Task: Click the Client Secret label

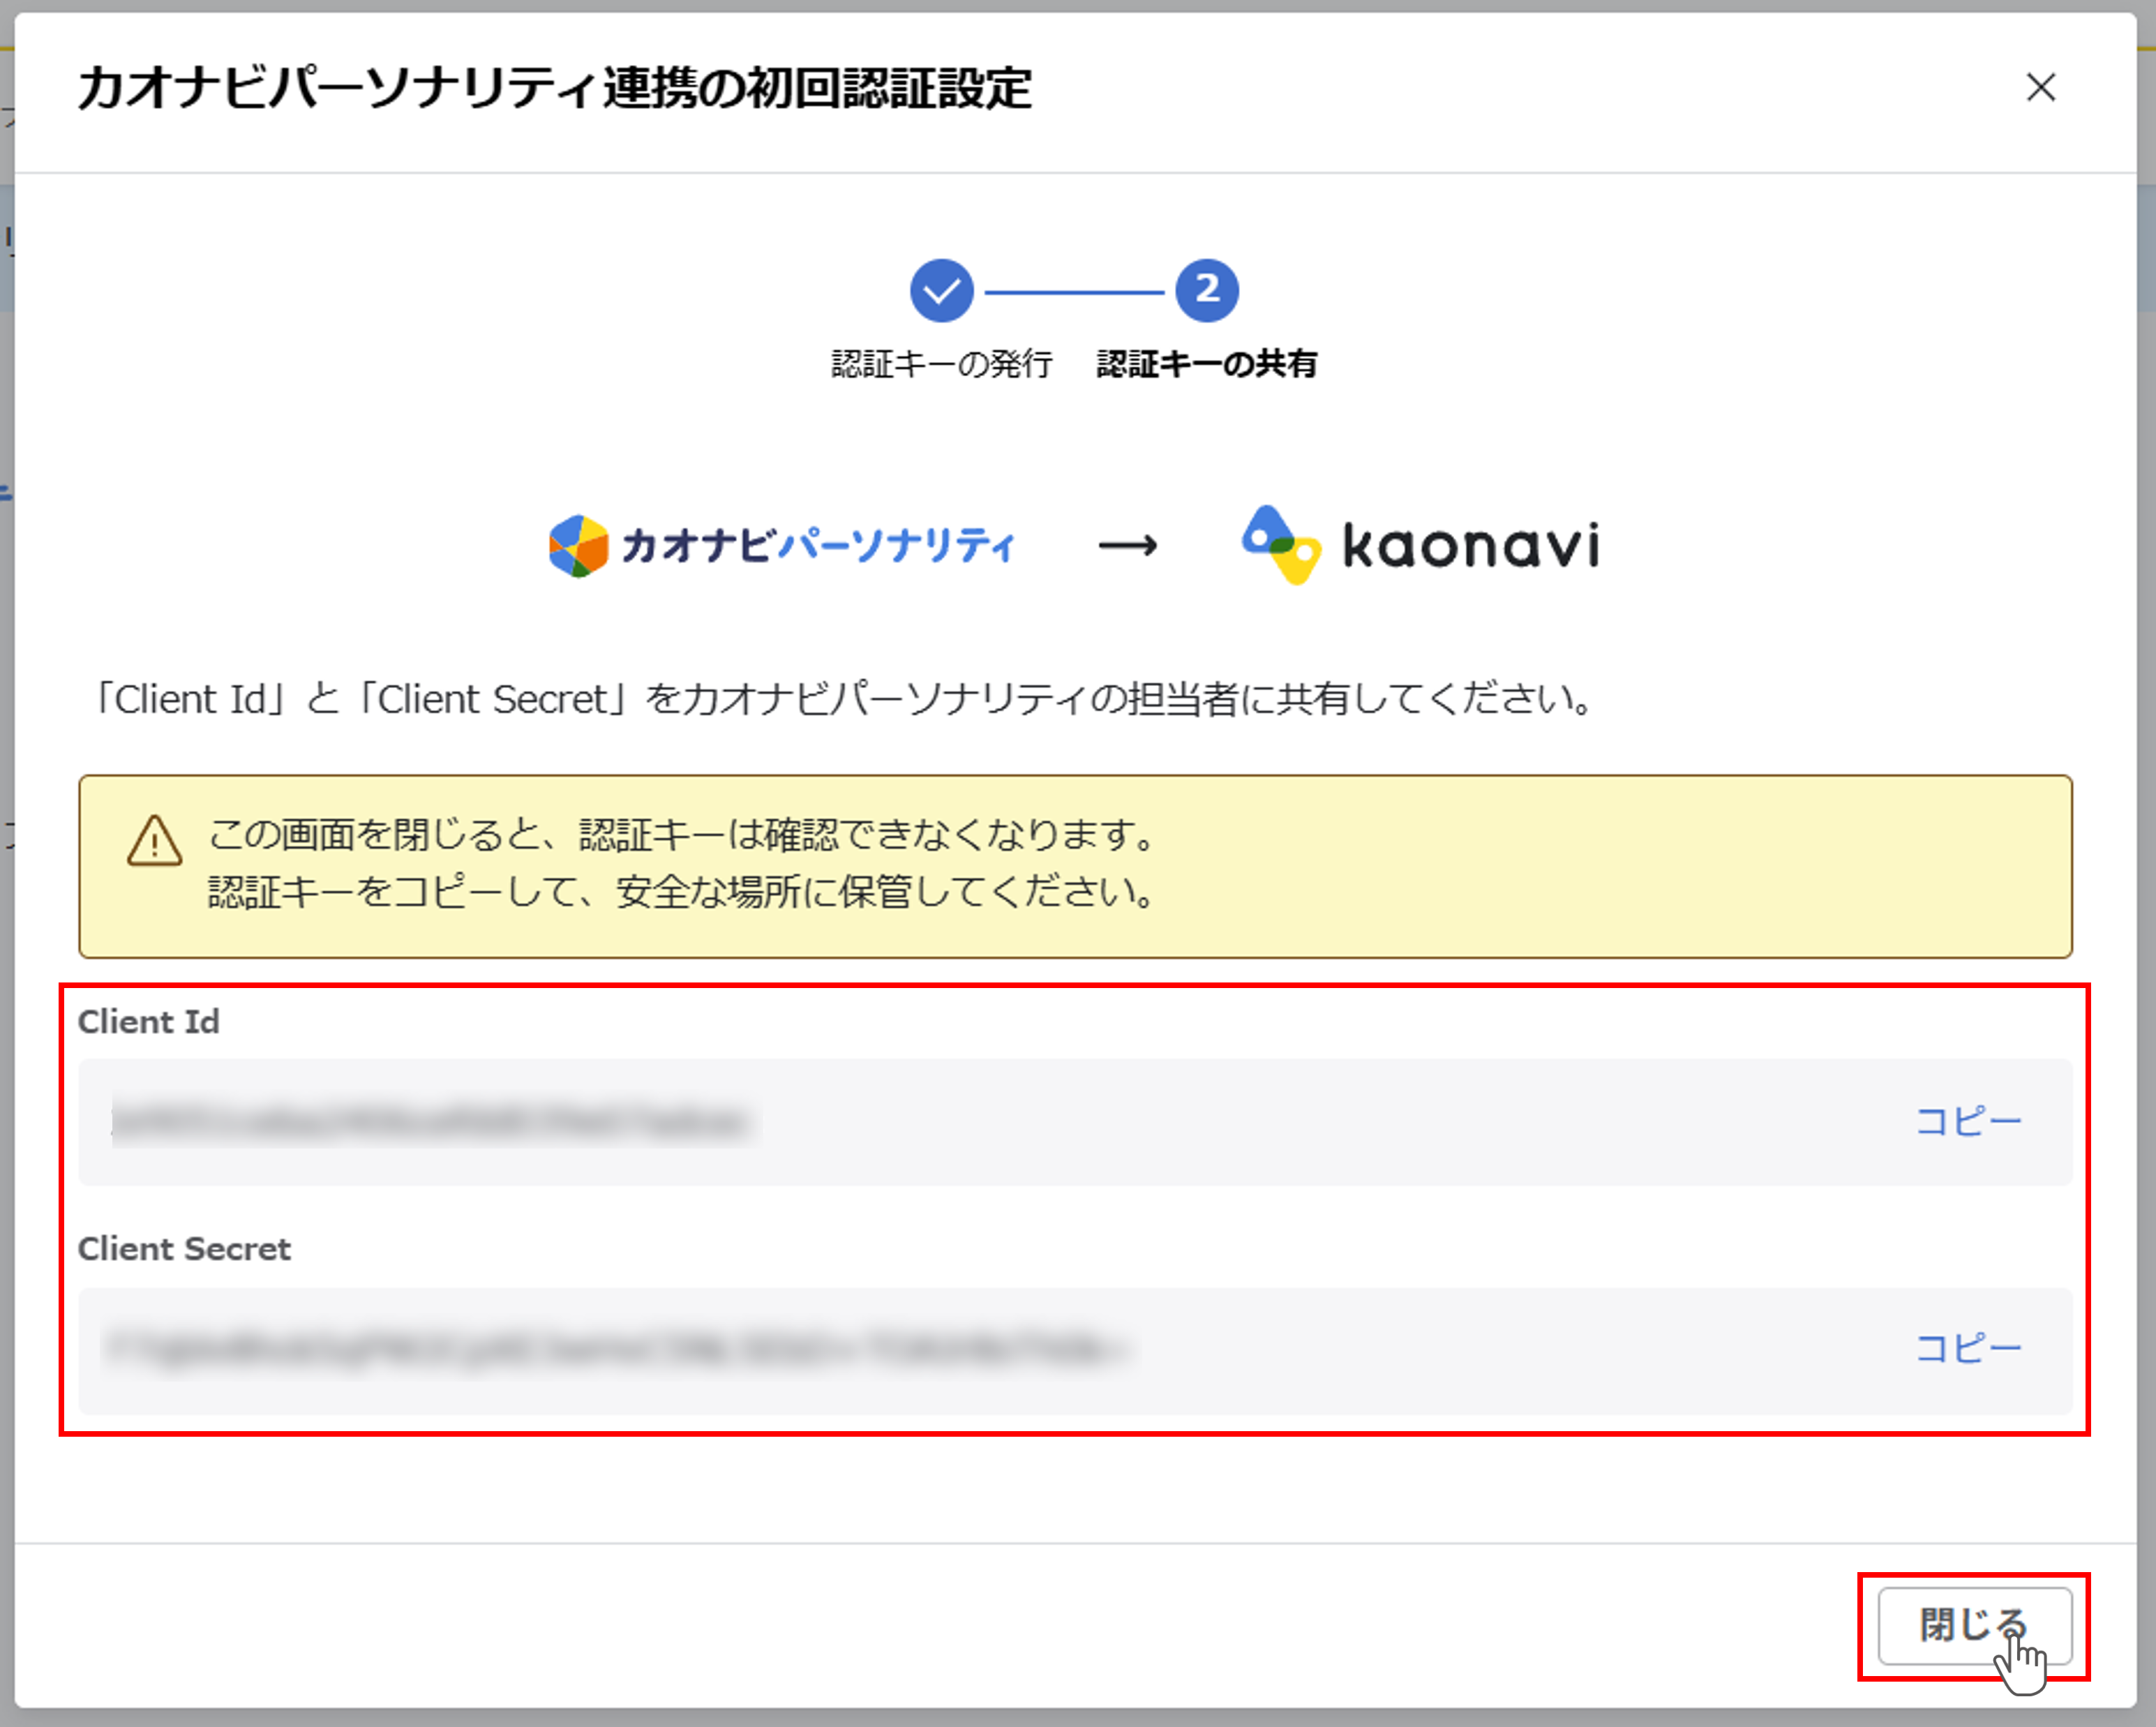Action: (185, 1248)
